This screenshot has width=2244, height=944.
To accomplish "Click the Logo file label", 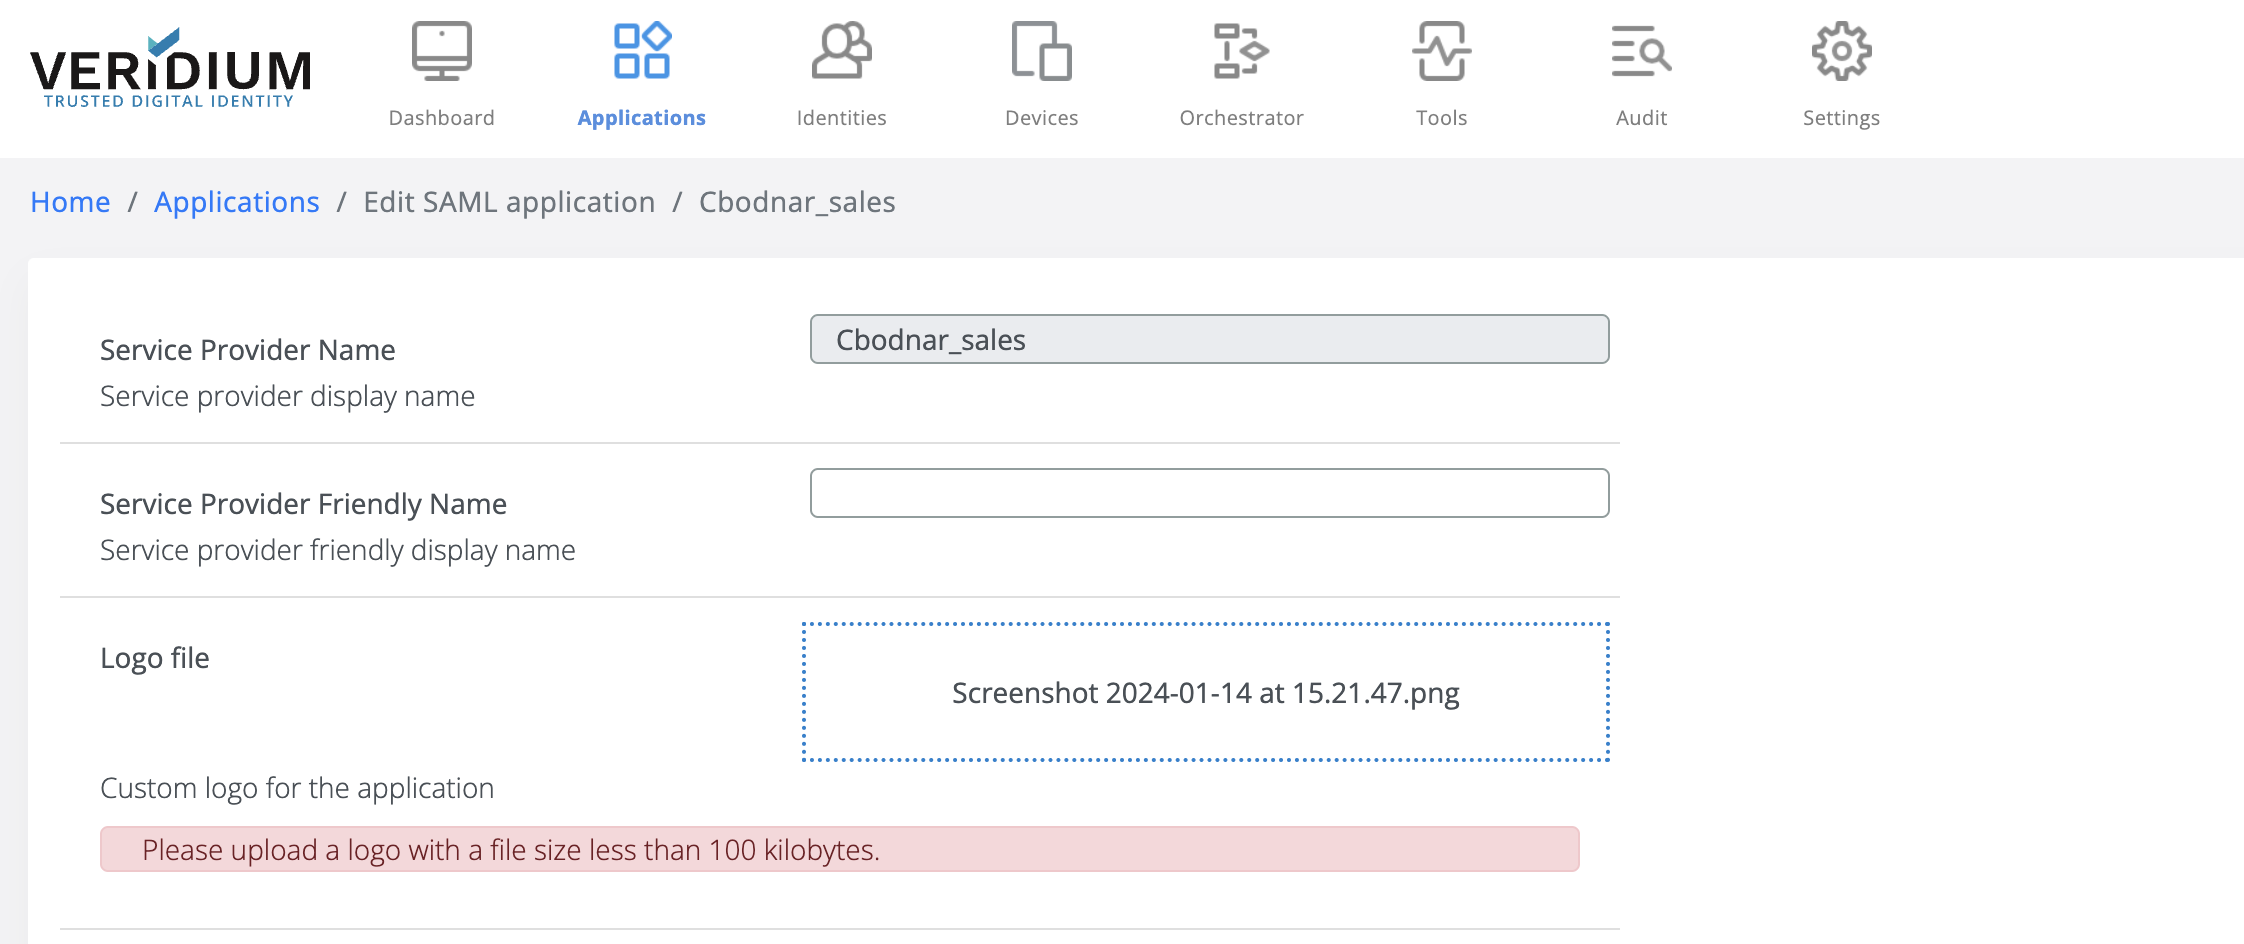I will point(155,658).
